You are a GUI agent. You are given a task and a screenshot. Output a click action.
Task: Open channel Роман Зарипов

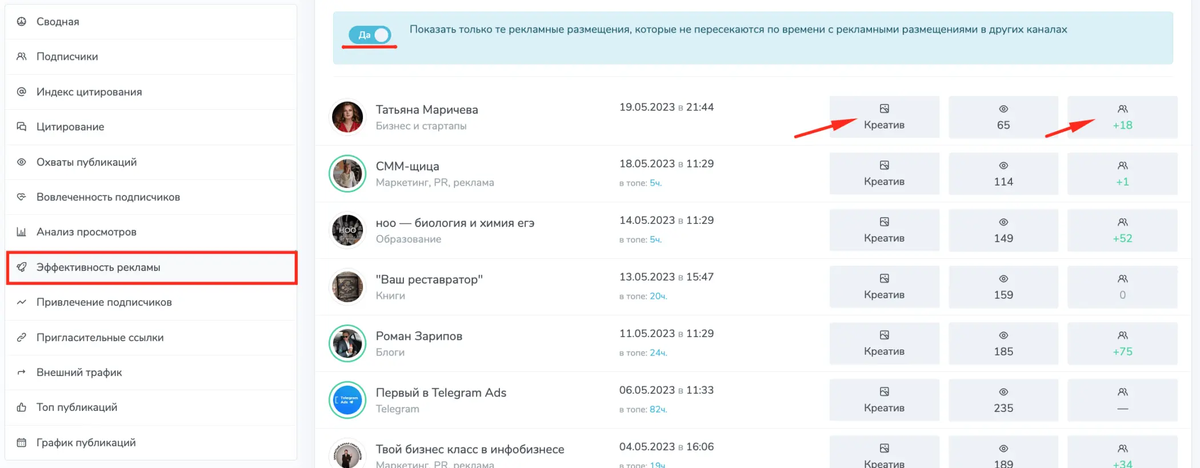[419, 336]
